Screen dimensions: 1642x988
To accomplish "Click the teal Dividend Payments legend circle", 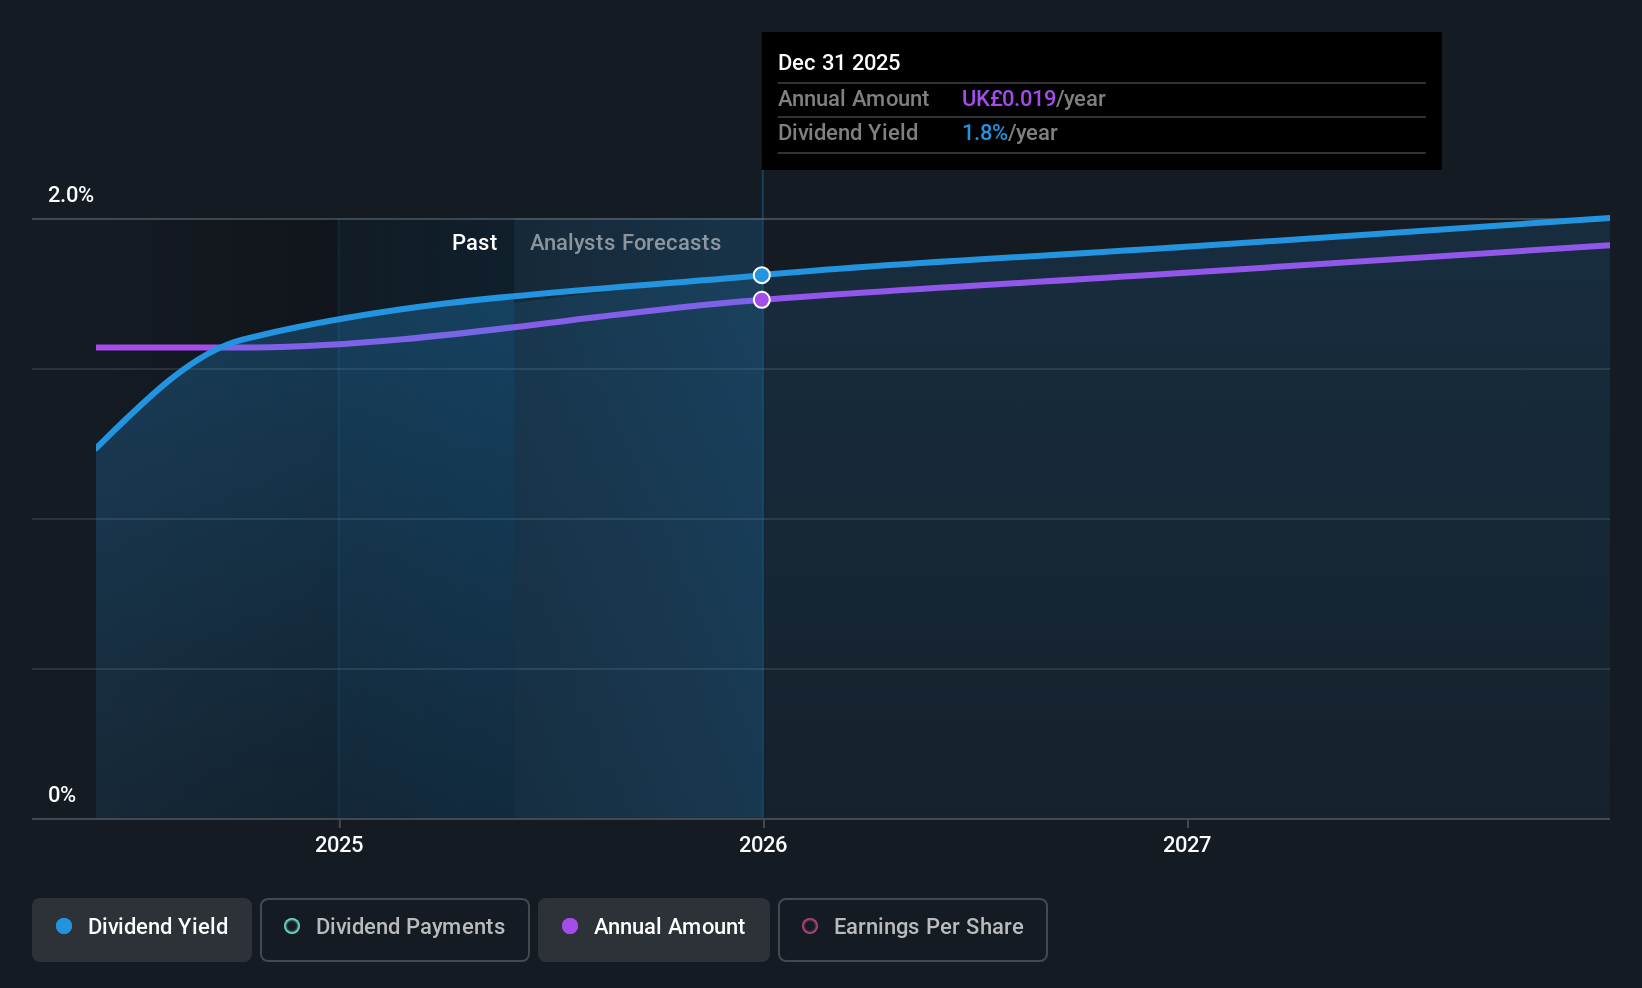I will coord(292,926).
